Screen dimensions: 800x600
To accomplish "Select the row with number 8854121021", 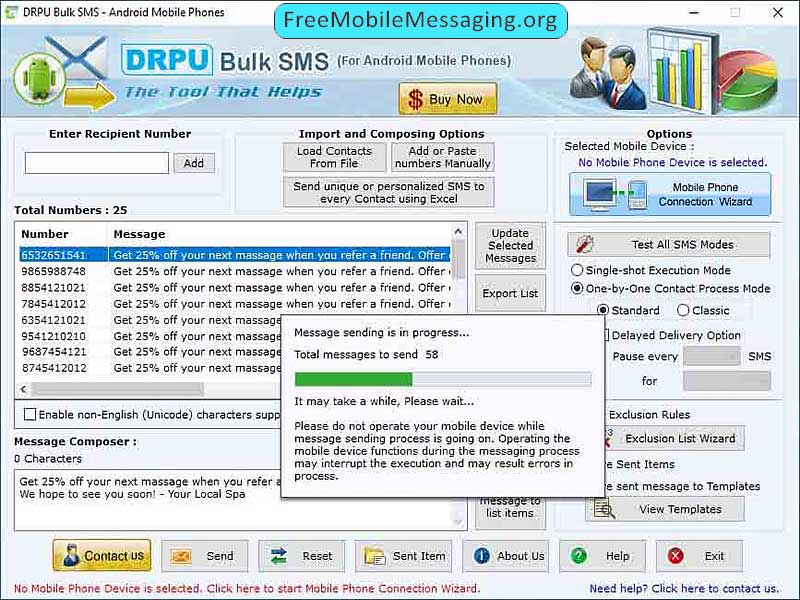I will (x=235, y=287).
